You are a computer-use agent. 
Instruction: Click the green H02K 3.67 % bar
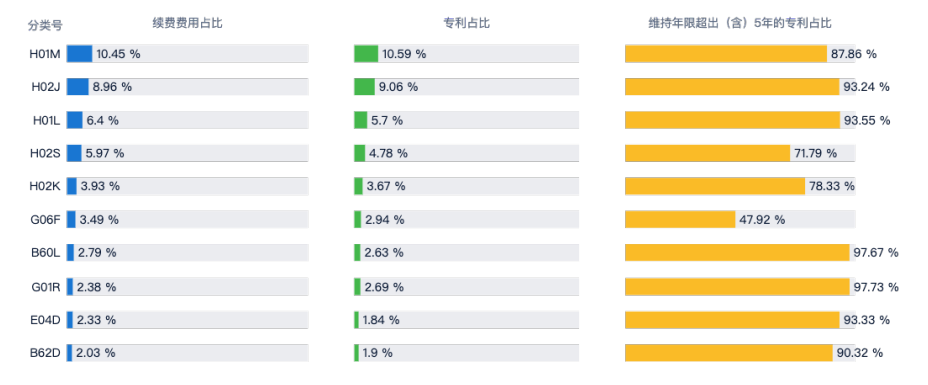359,186
